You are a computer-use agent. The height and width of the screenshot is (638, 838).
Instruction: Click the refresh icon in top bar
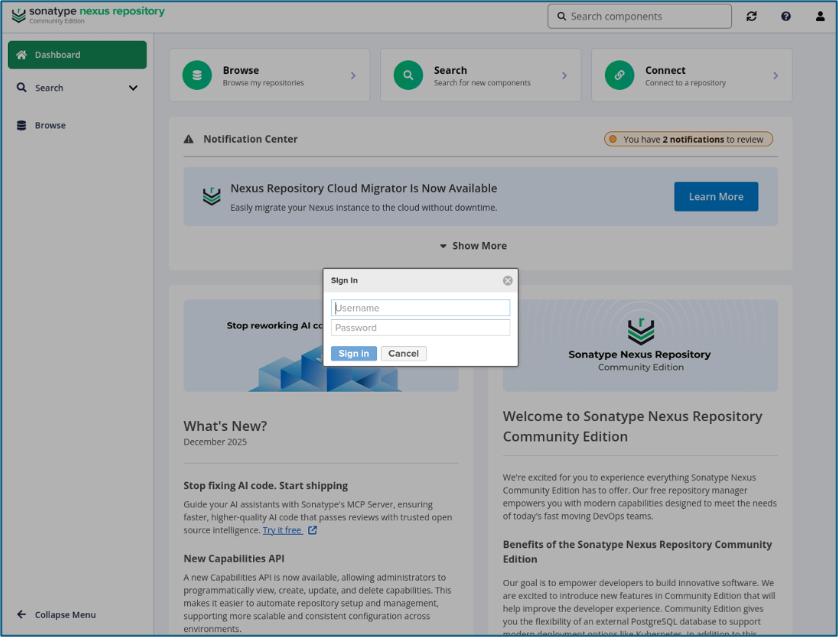click(752, 17)
